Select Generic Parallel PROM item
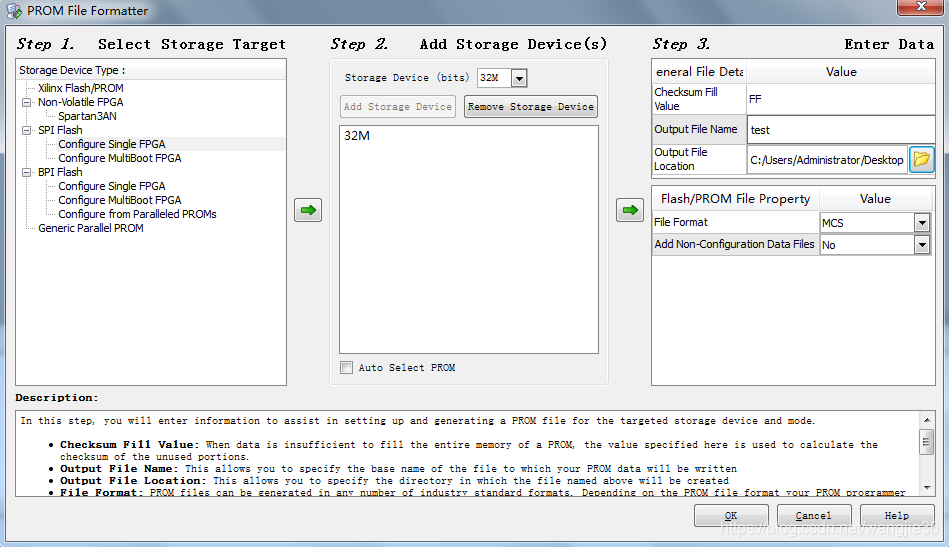The height and width of the screenshot is (547, 949). (91, 228)
